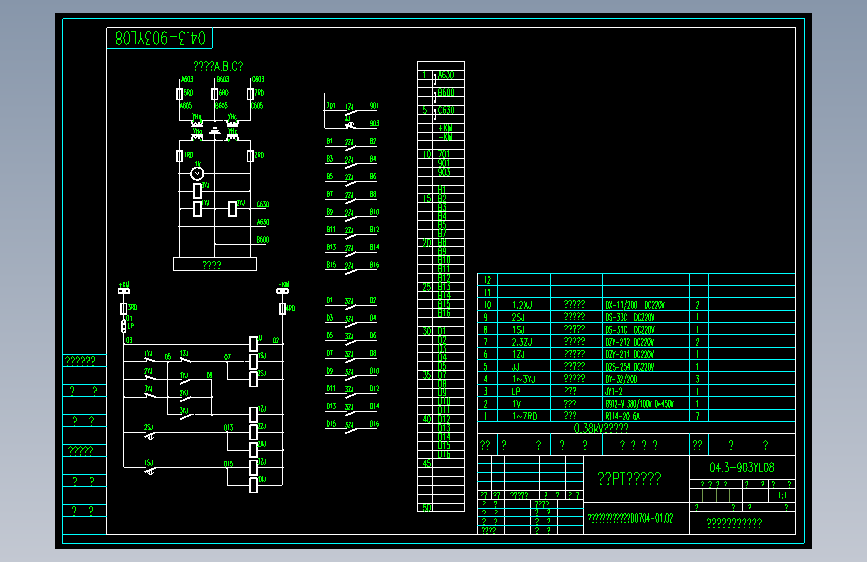Click the B16 contact terminal label

374,265
